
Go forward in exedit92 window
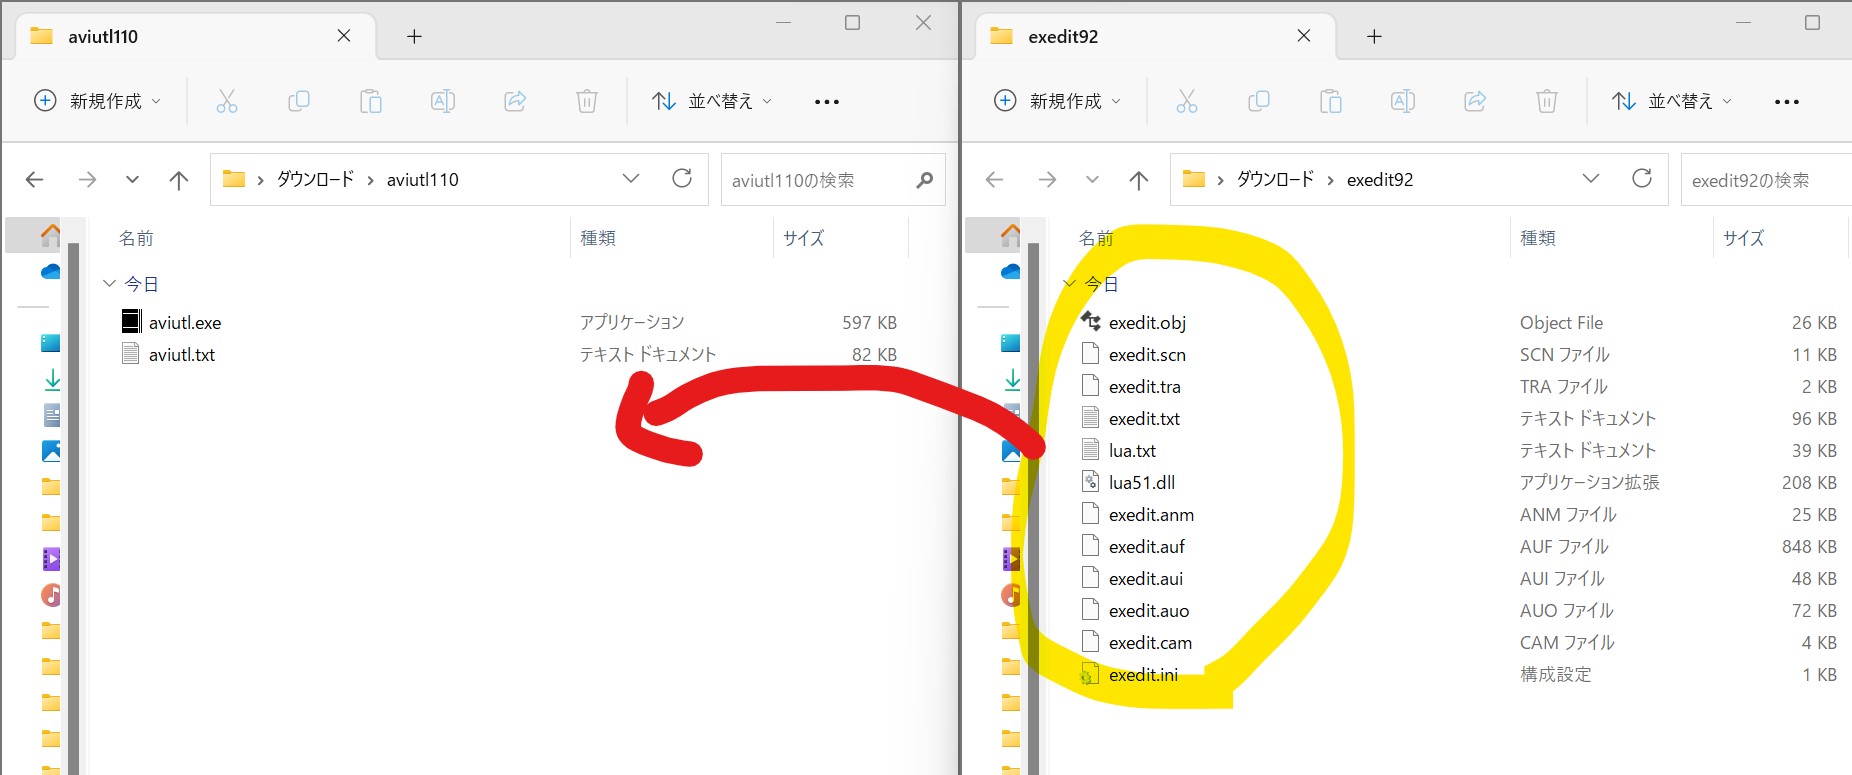[1048, 180]
